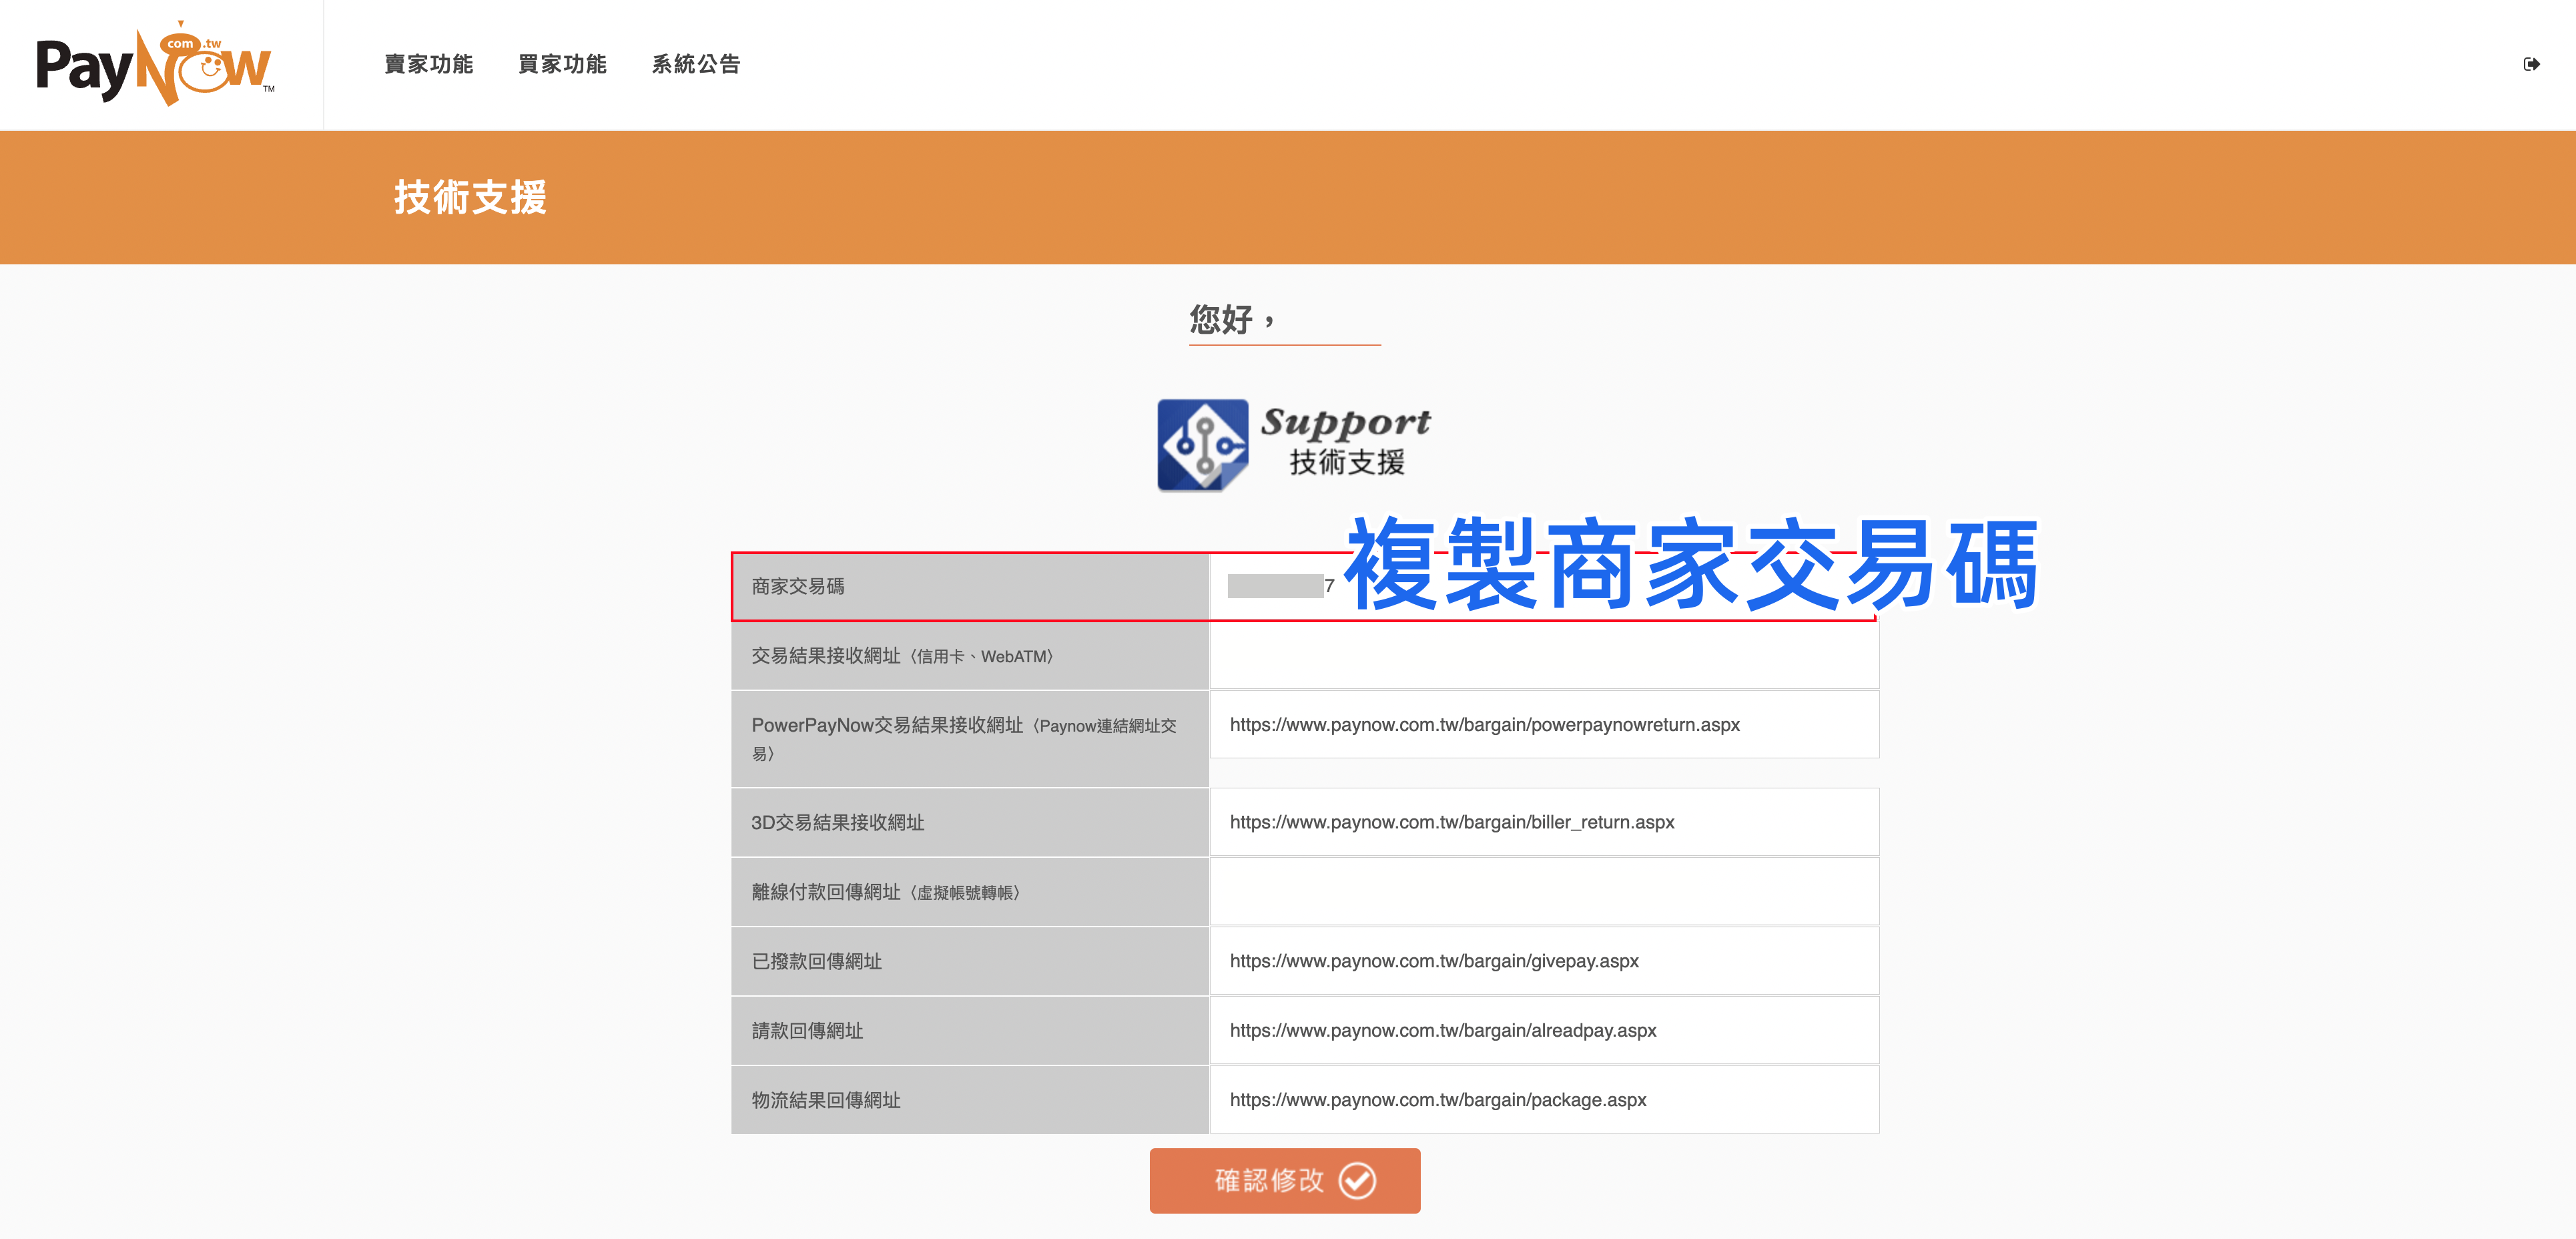Click the Support 技術支援 logo image
This screenshot has height=1239, width=2576.
coord(1294,445)
